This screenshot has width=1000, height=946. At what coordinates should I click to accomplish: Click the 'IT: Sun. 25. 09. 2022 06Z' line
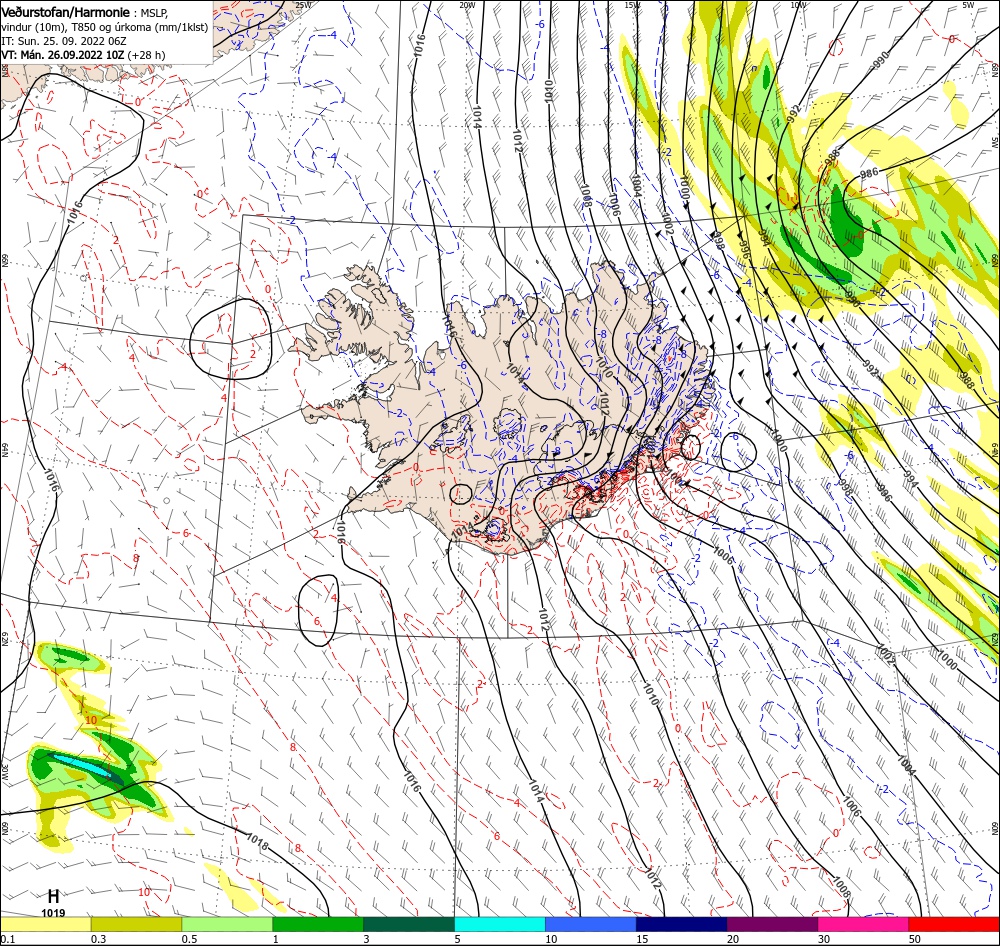(x=64, y=41)
